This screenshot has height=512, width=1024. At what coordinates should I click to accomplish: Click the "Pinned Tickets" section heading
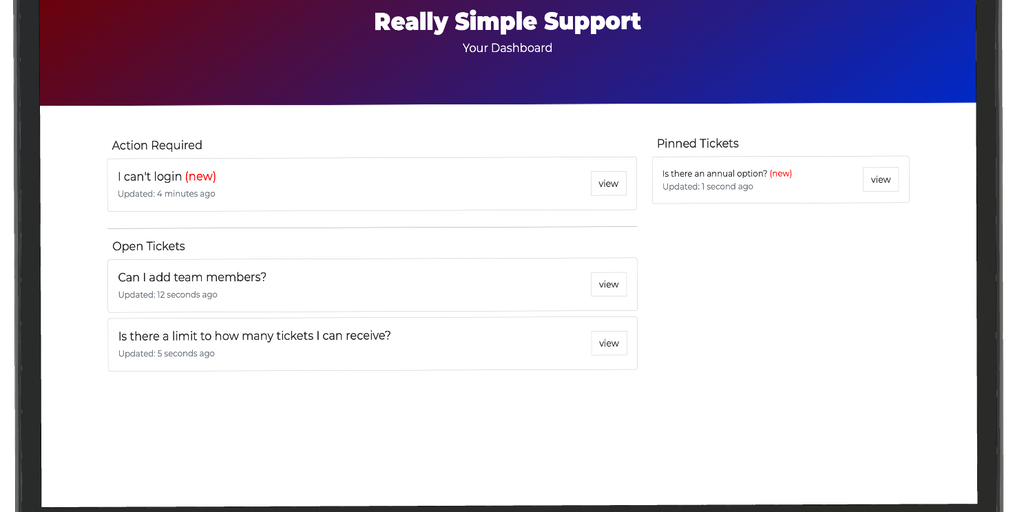pyautogui.click(x=698, y=144)
